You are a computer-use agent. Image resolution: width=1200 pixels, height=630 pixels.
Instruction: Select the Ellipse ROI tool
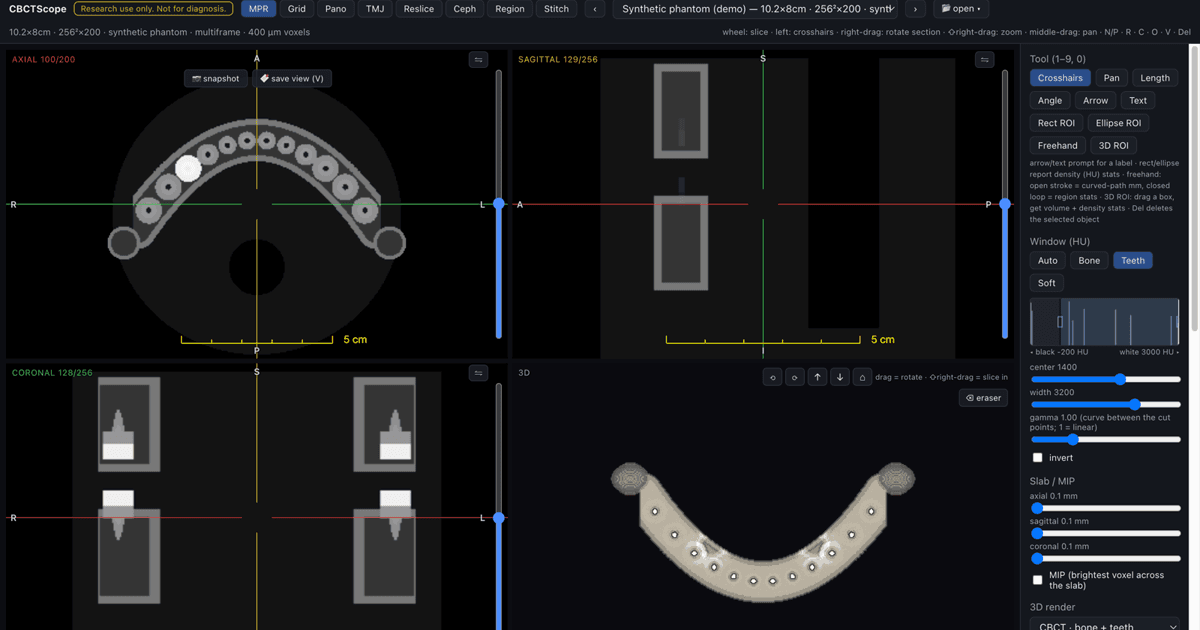pos(1118,123)
